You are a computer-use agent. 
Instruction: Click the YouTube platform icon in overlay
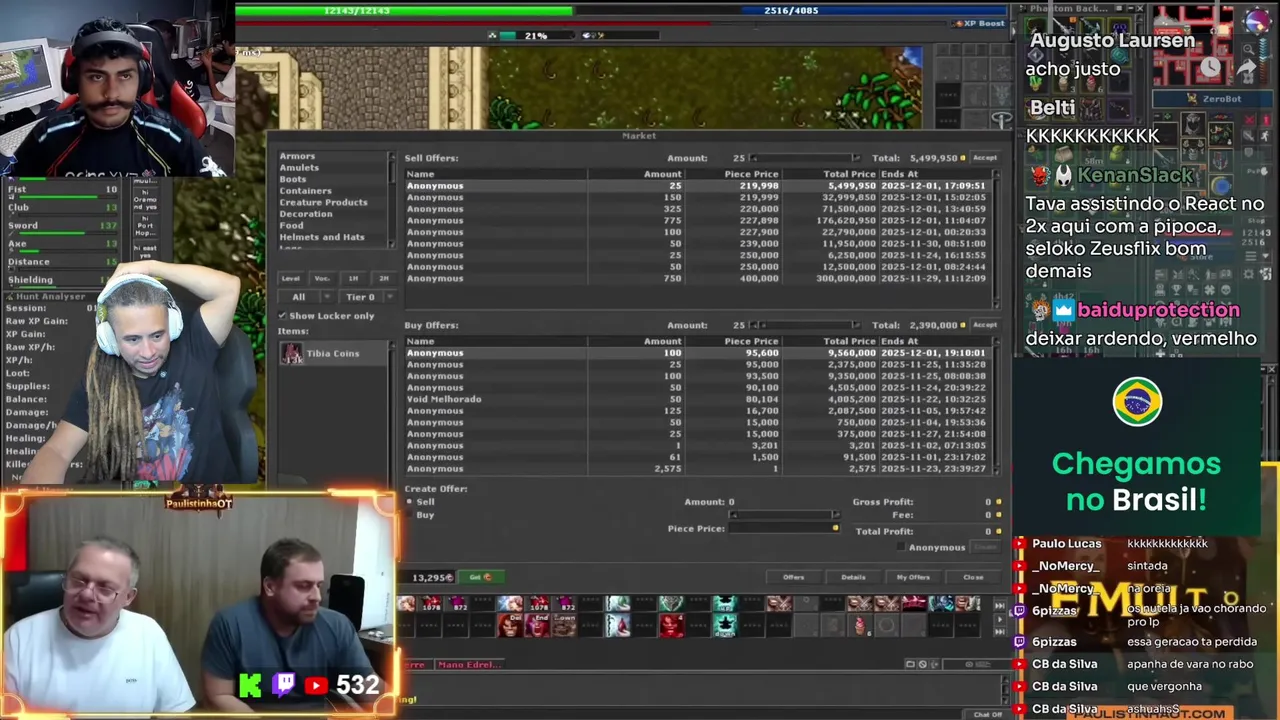coord(316,685)
